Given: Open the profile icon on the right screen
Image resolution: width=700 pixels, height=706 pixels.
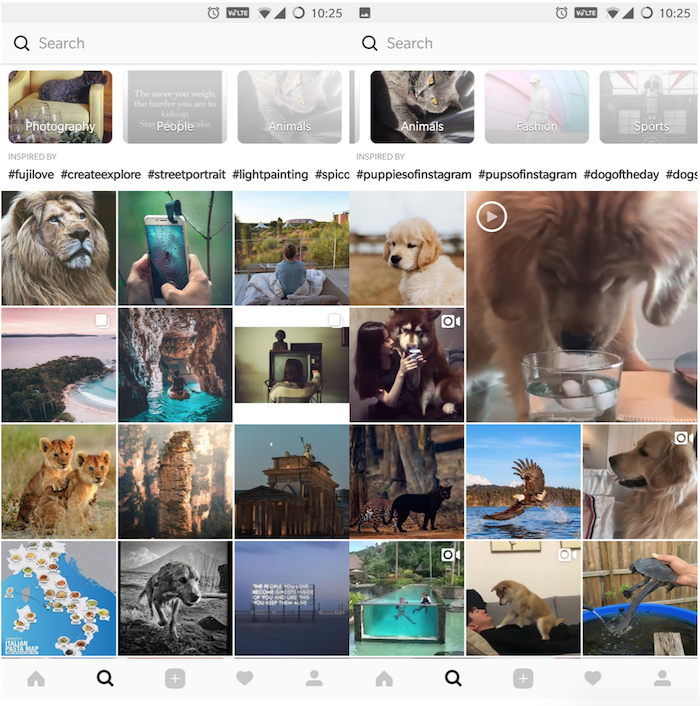Looking at the screenshot, I should [662, 679].
